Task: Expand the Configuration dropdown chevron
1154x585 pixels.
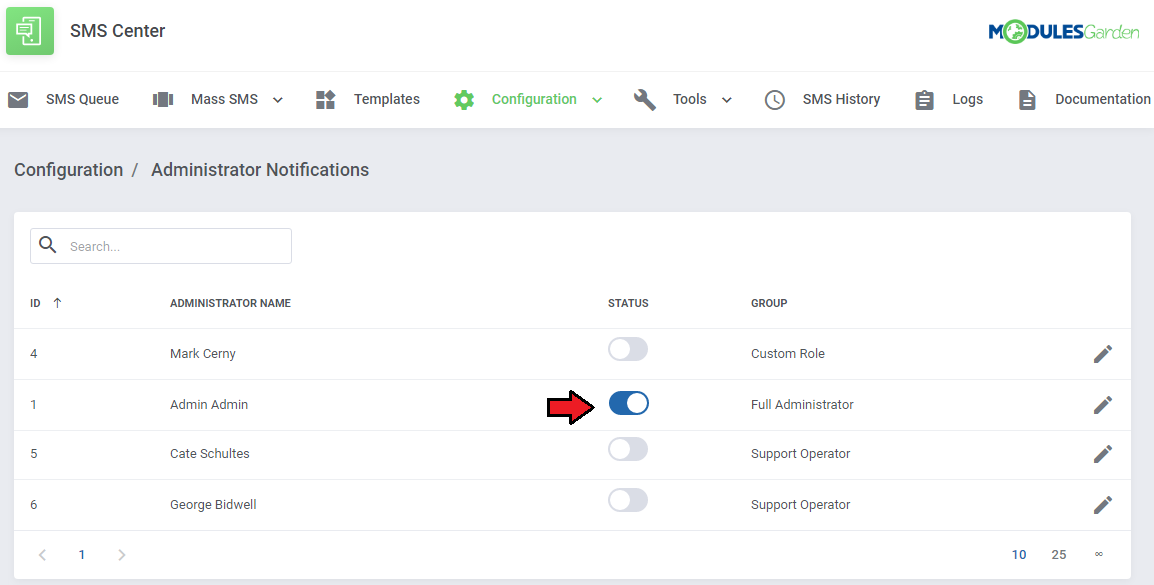Action: pyautogui.click(x=597, y=100)
